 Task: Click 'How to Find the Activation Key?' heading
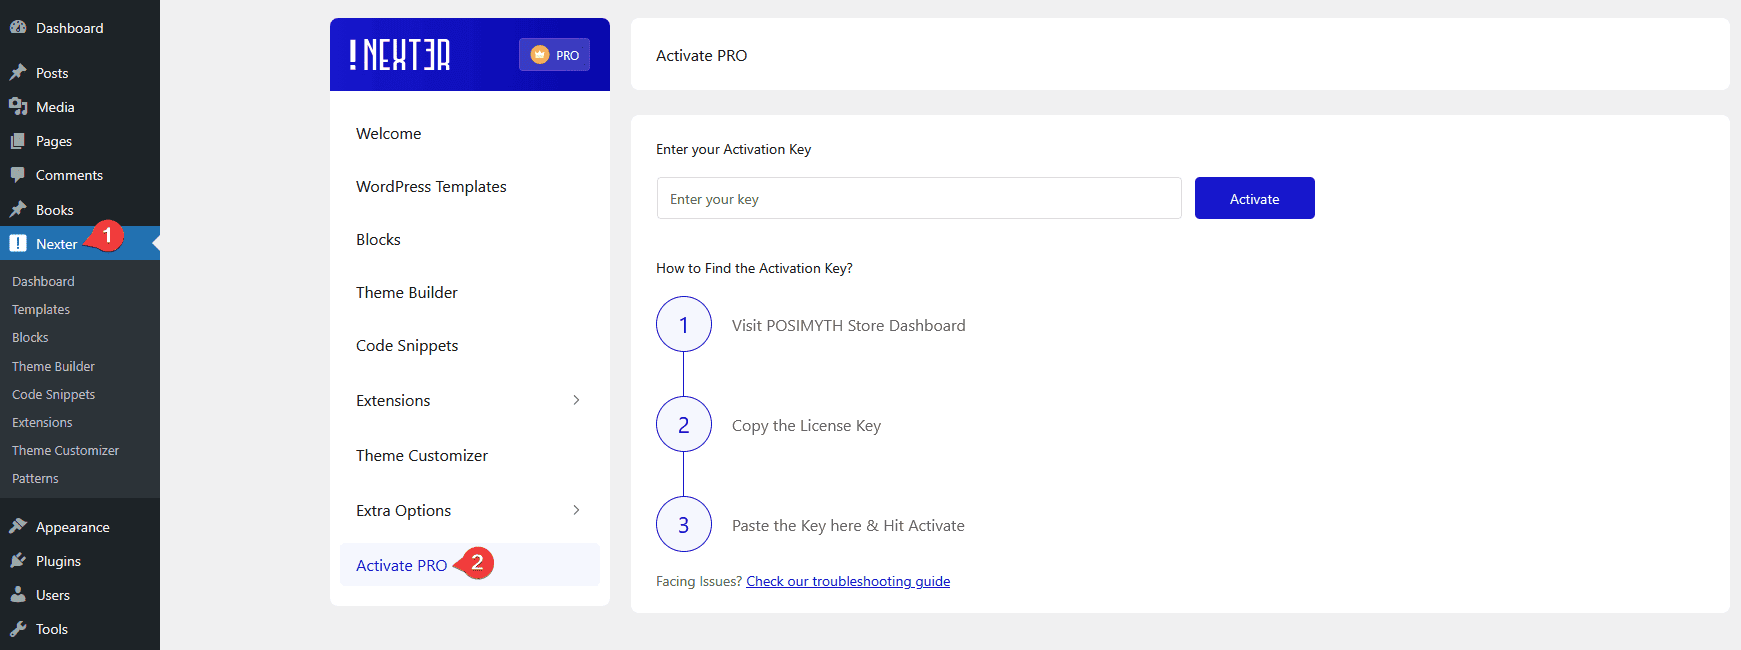(x=754, y=268)
